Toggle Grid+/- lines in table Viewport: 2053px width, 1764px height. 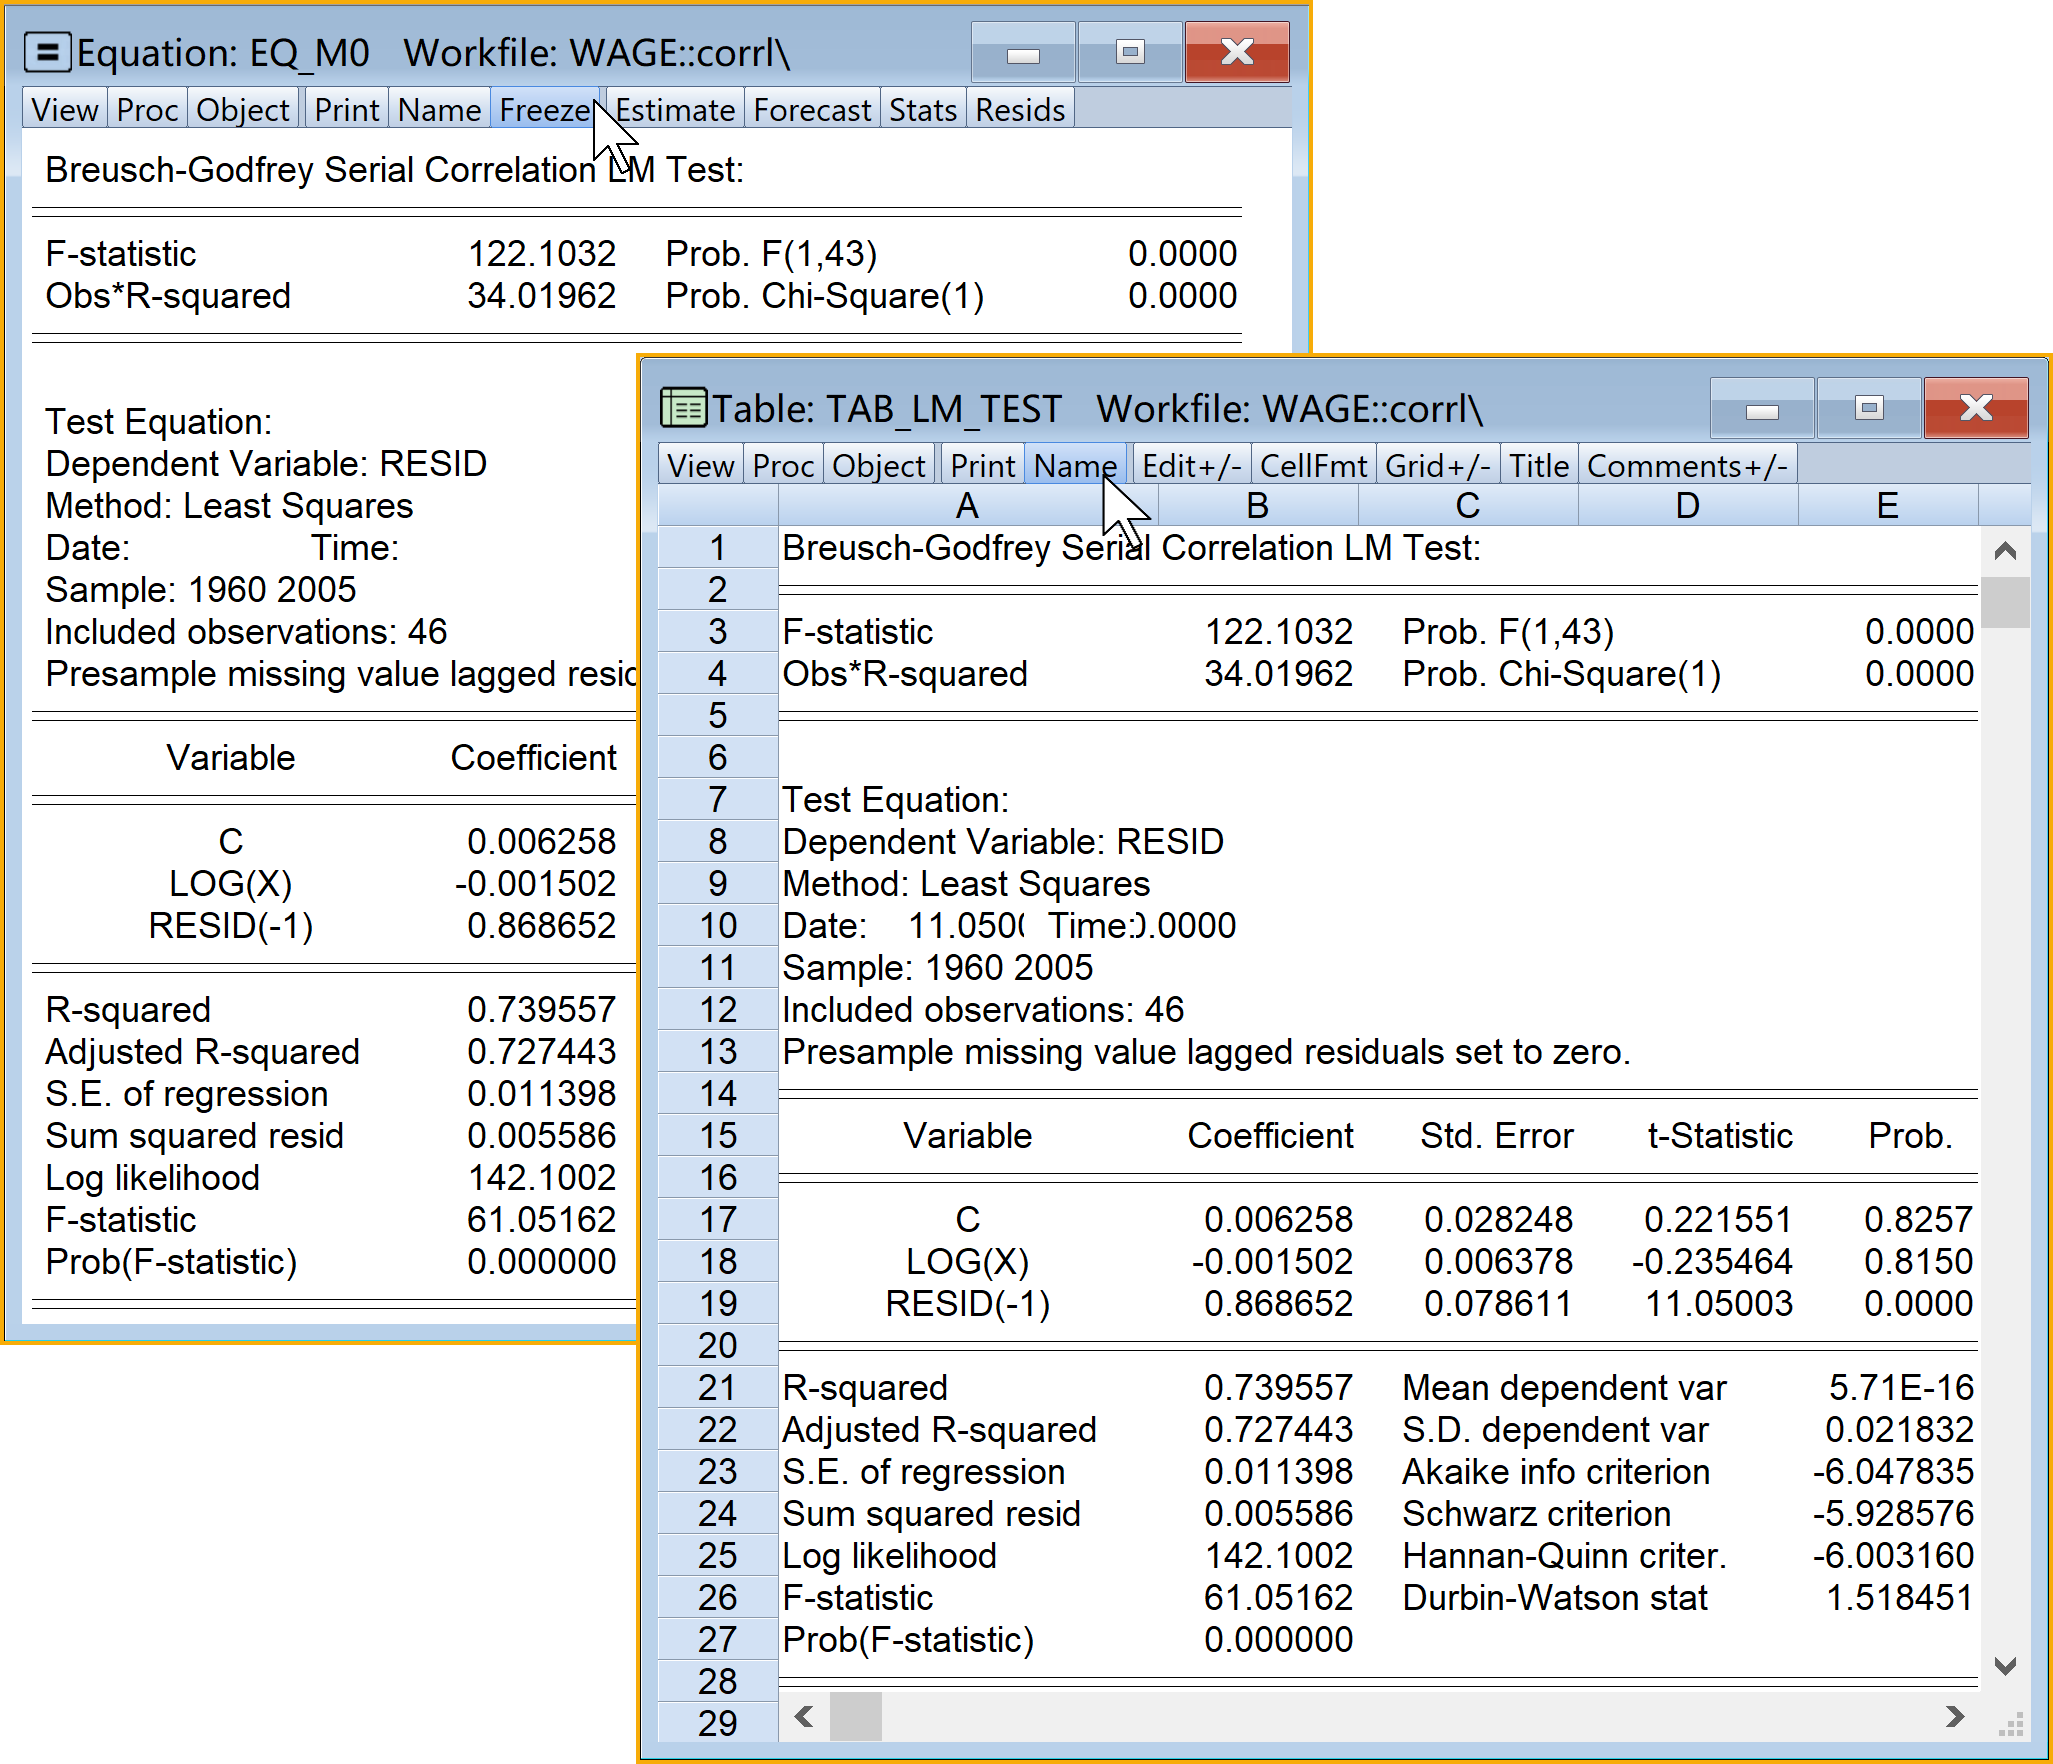[1437, 466]
